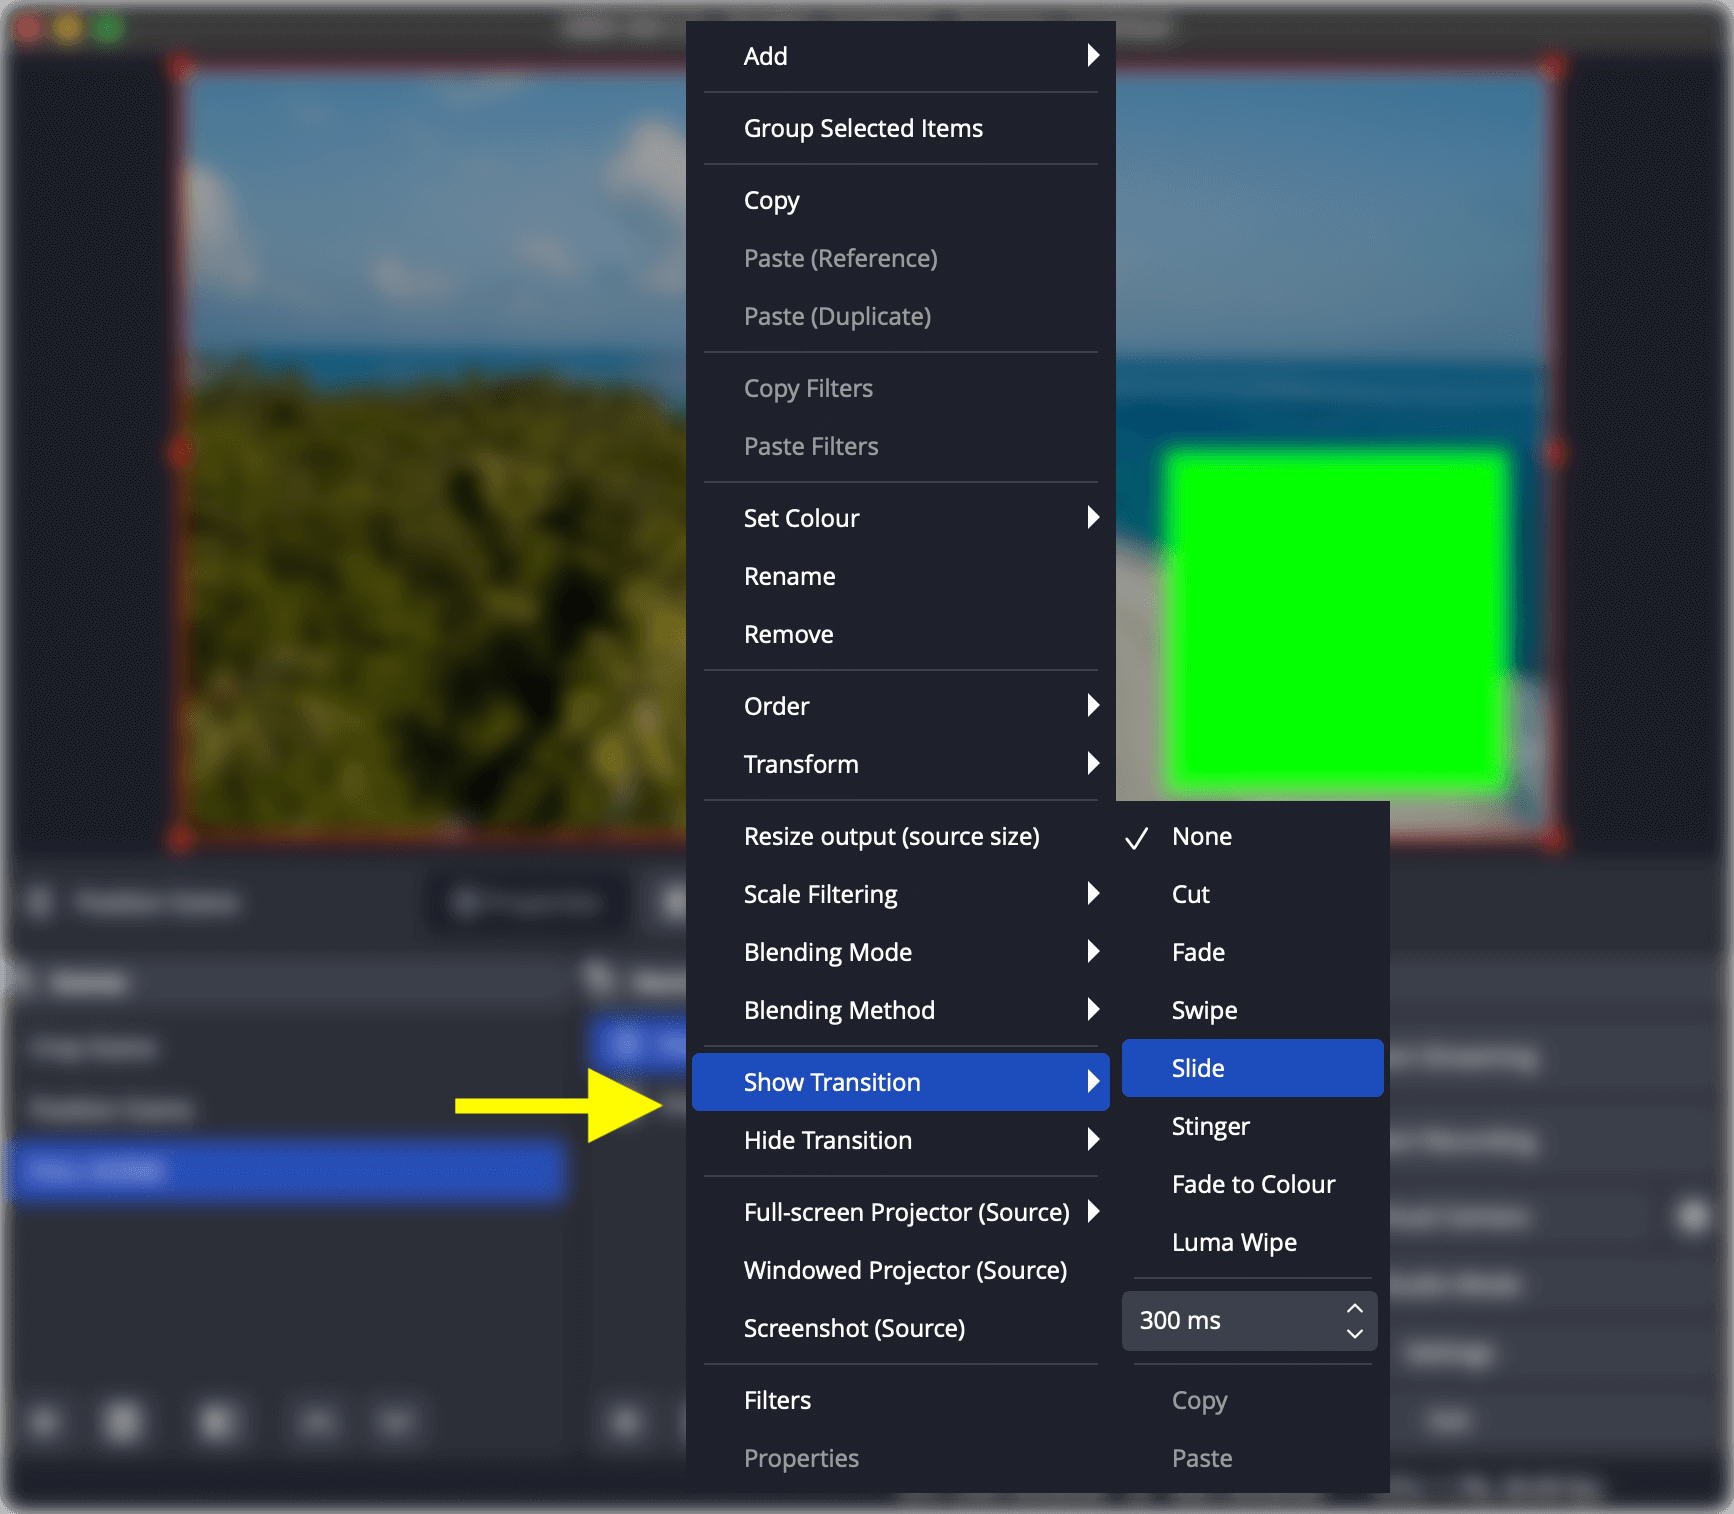Remove the selected source

788,635
